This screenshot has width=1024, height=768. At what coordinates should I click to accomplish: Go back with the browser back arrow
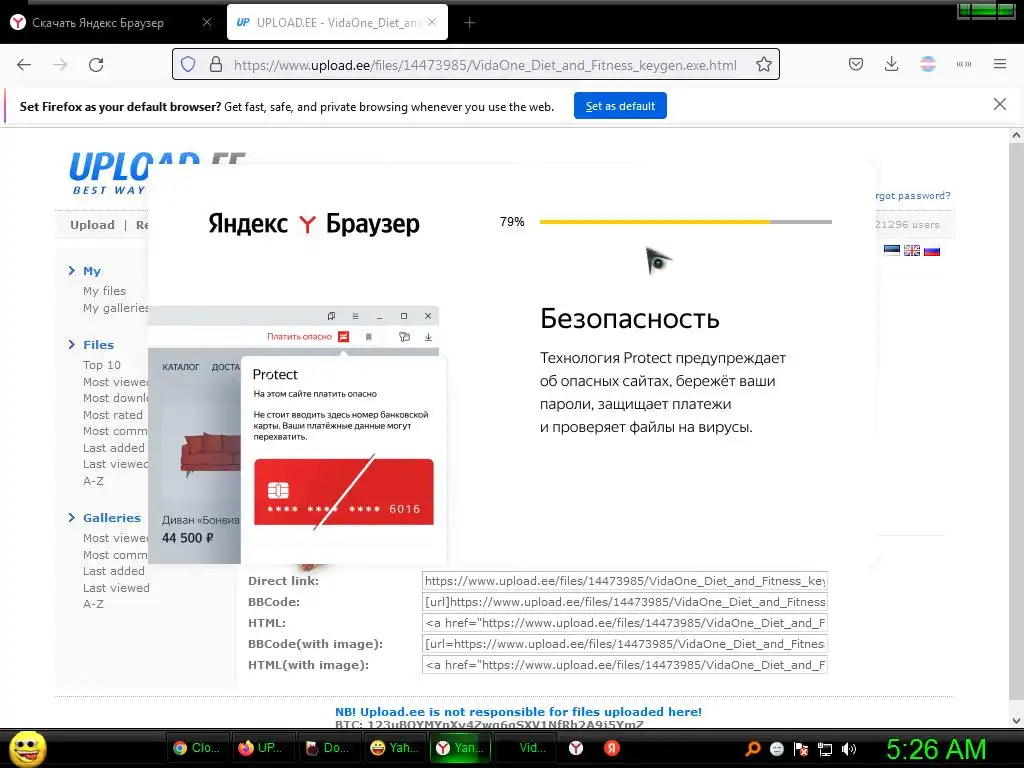coord(24,65)
